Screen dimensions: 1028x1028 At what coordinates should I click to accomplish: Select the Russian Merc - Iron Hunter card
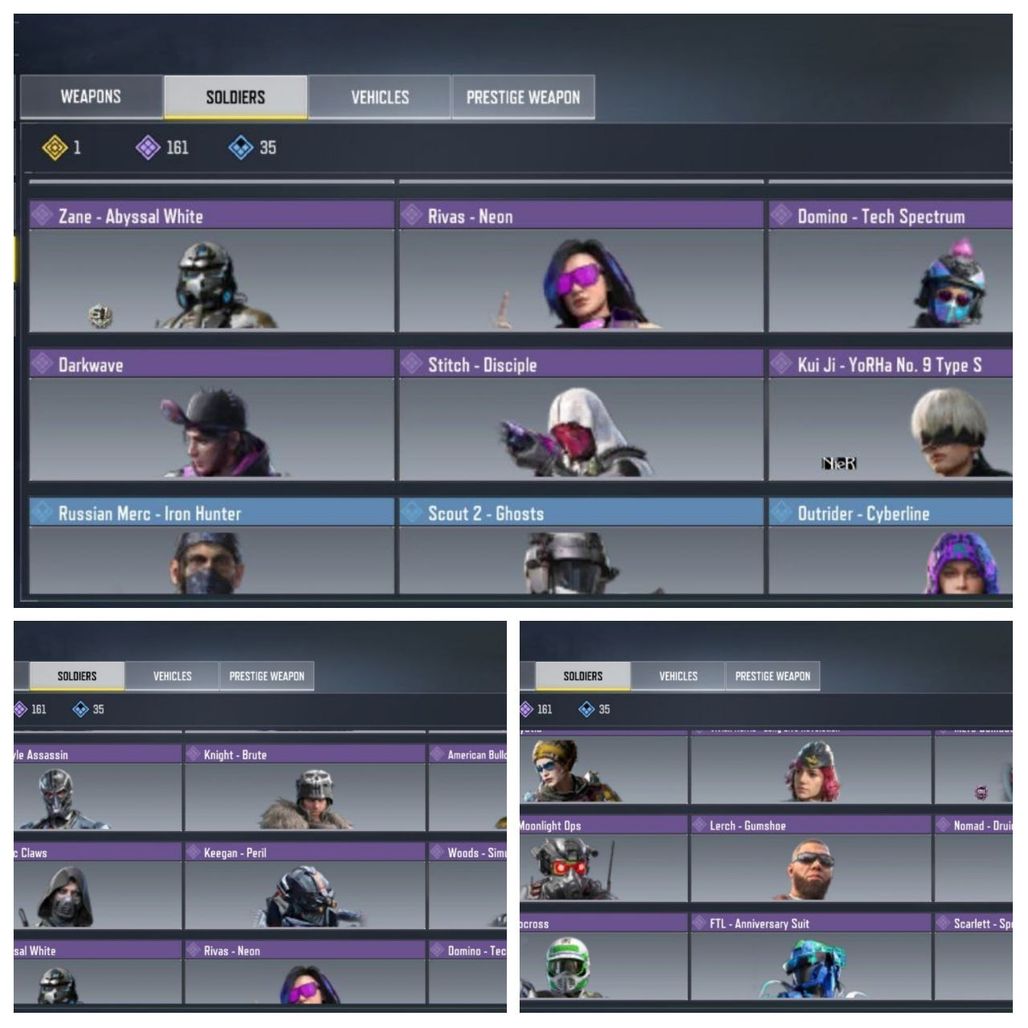point(212,546)
